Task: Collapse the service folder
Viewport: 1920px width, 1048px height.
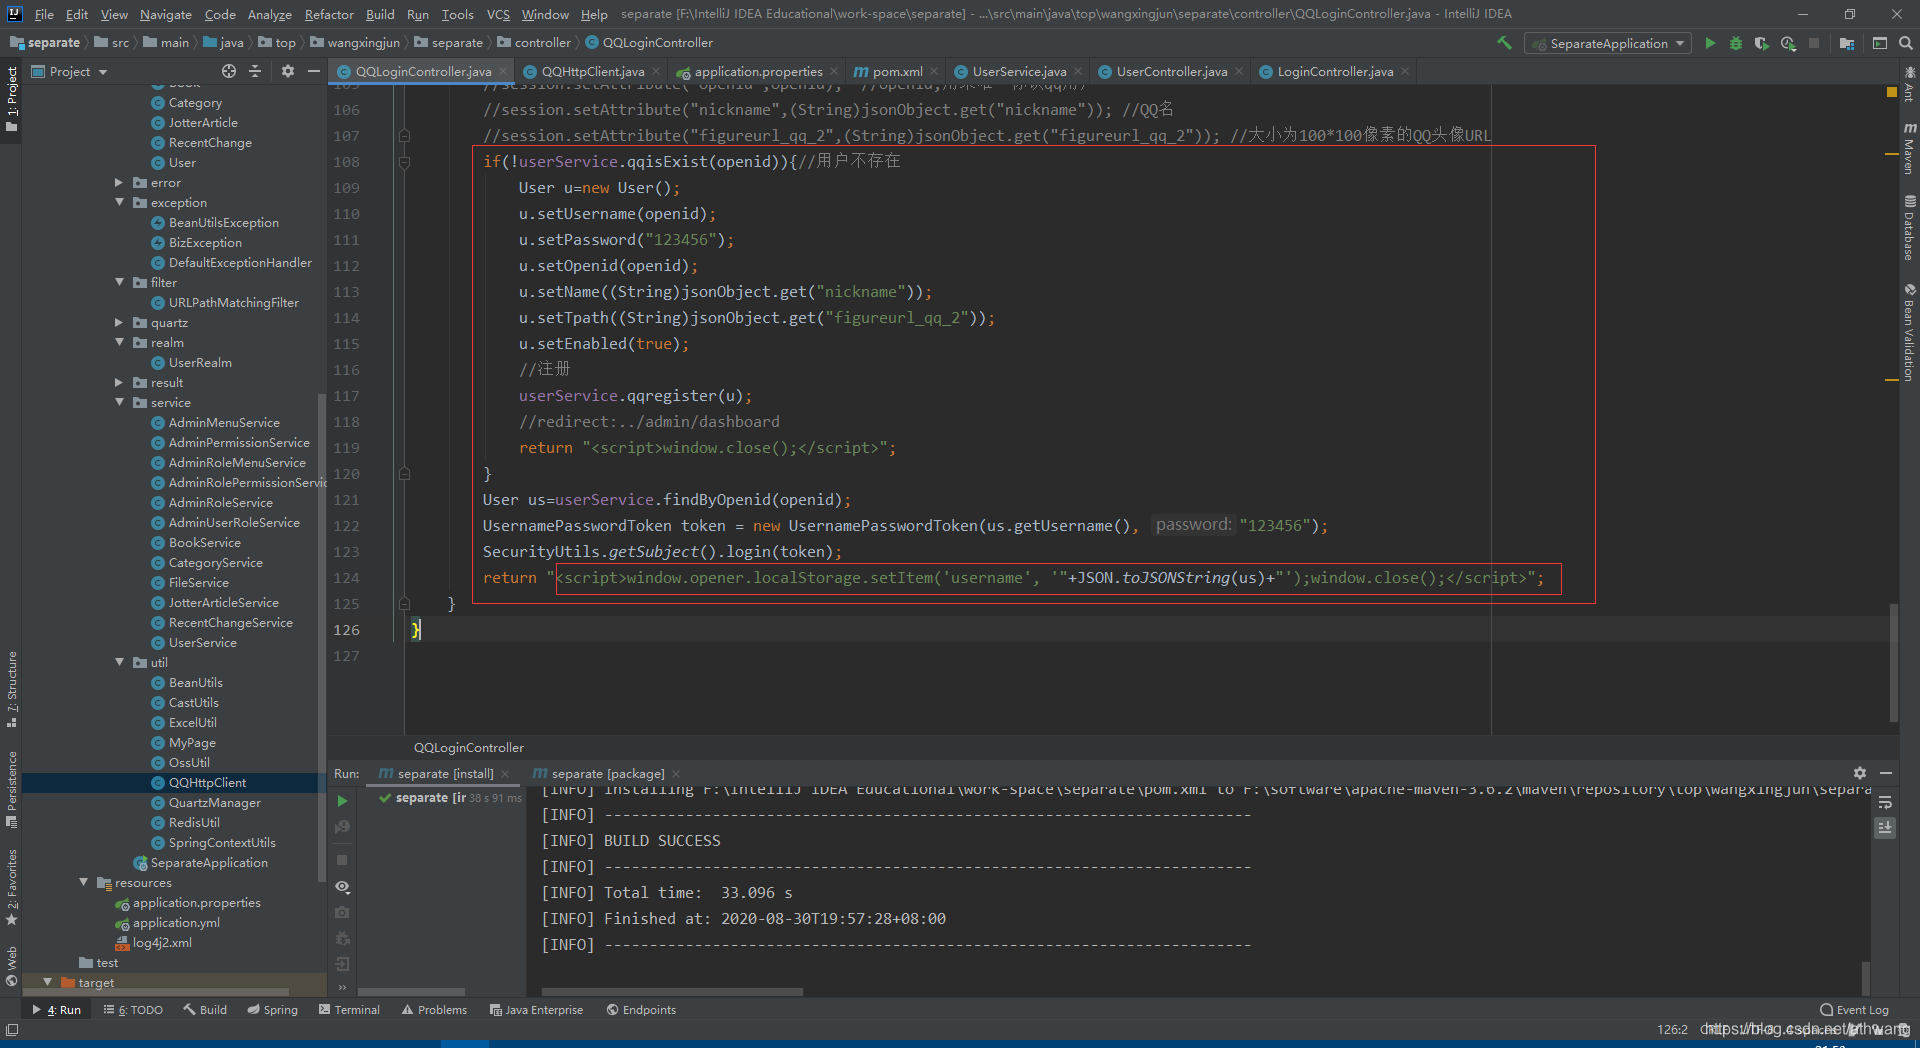Action: [x=119, y=403]
